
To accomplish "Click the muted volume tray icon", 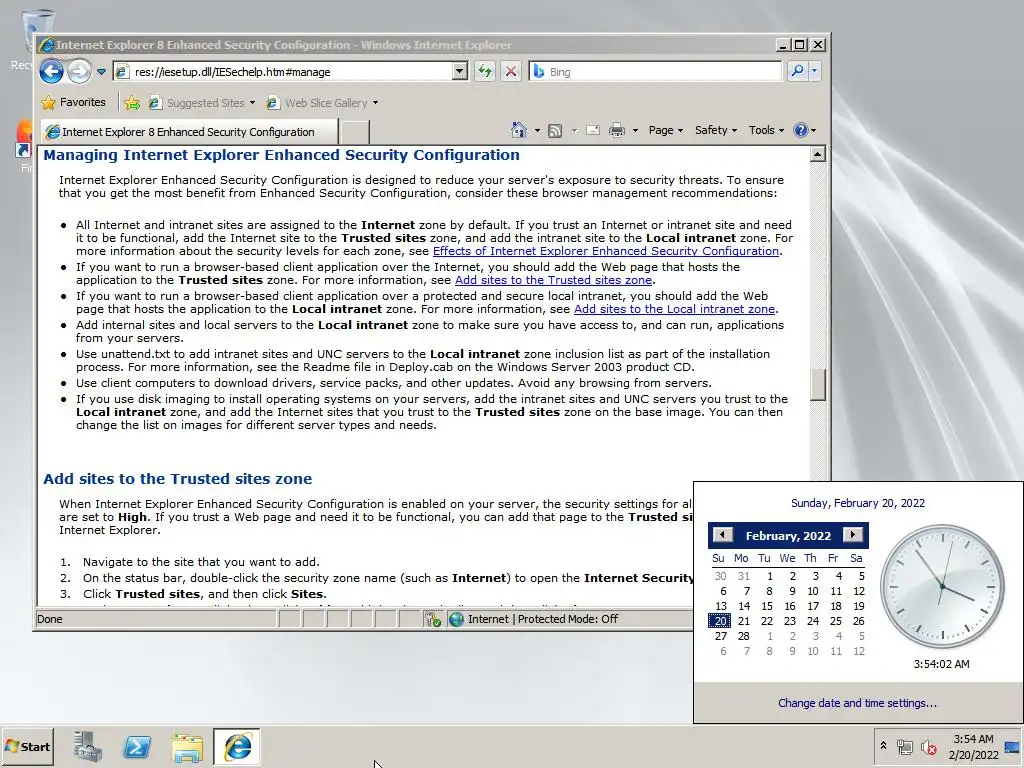I will [x=928, y=746].
